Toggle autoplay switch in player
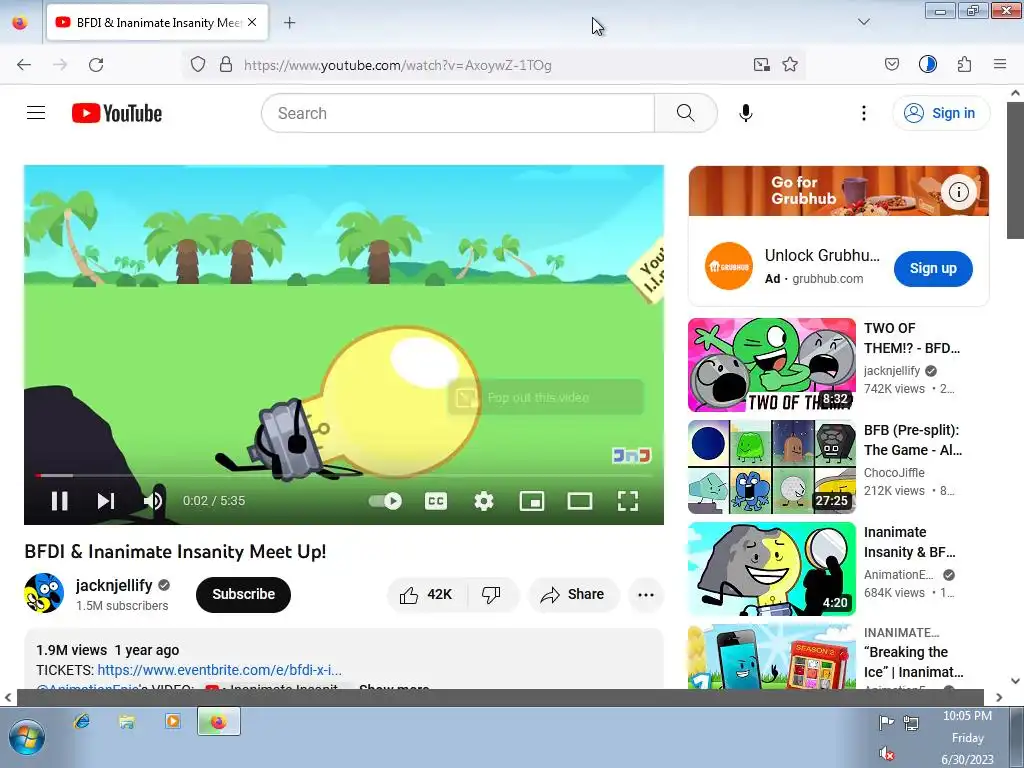Image resolution: width=1024 pixels, height=768 pixels. tap(385, 501)
